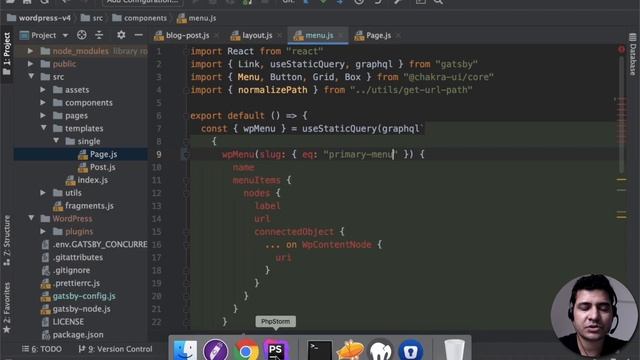Image resolution: width=640 pixels, height=360 pixels.
Task: Click the red error inspection indicator
Action: click(x=621, y=49)
